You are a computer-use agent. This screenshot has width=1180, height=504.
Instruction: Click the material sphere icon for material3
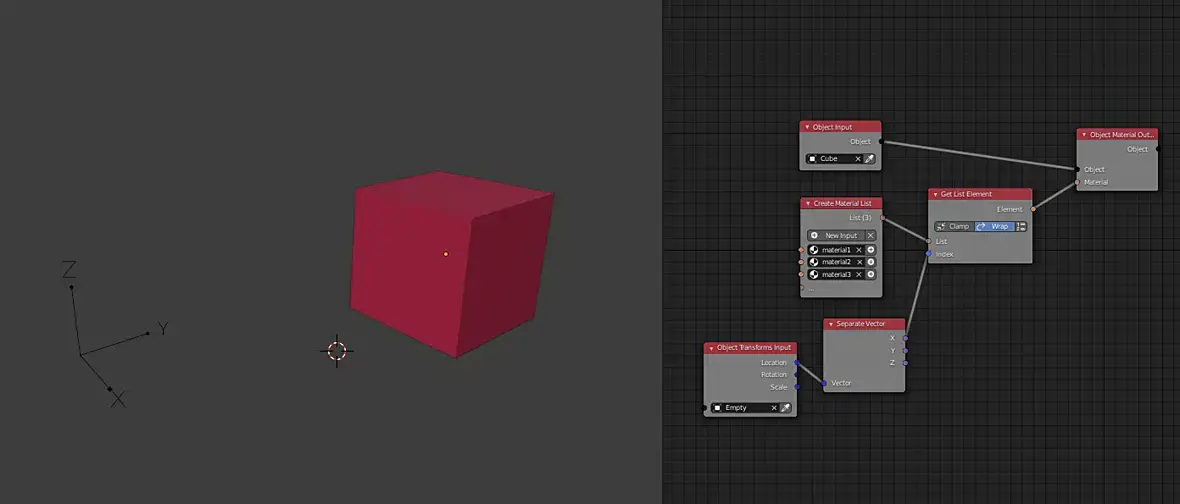(814, 275)
